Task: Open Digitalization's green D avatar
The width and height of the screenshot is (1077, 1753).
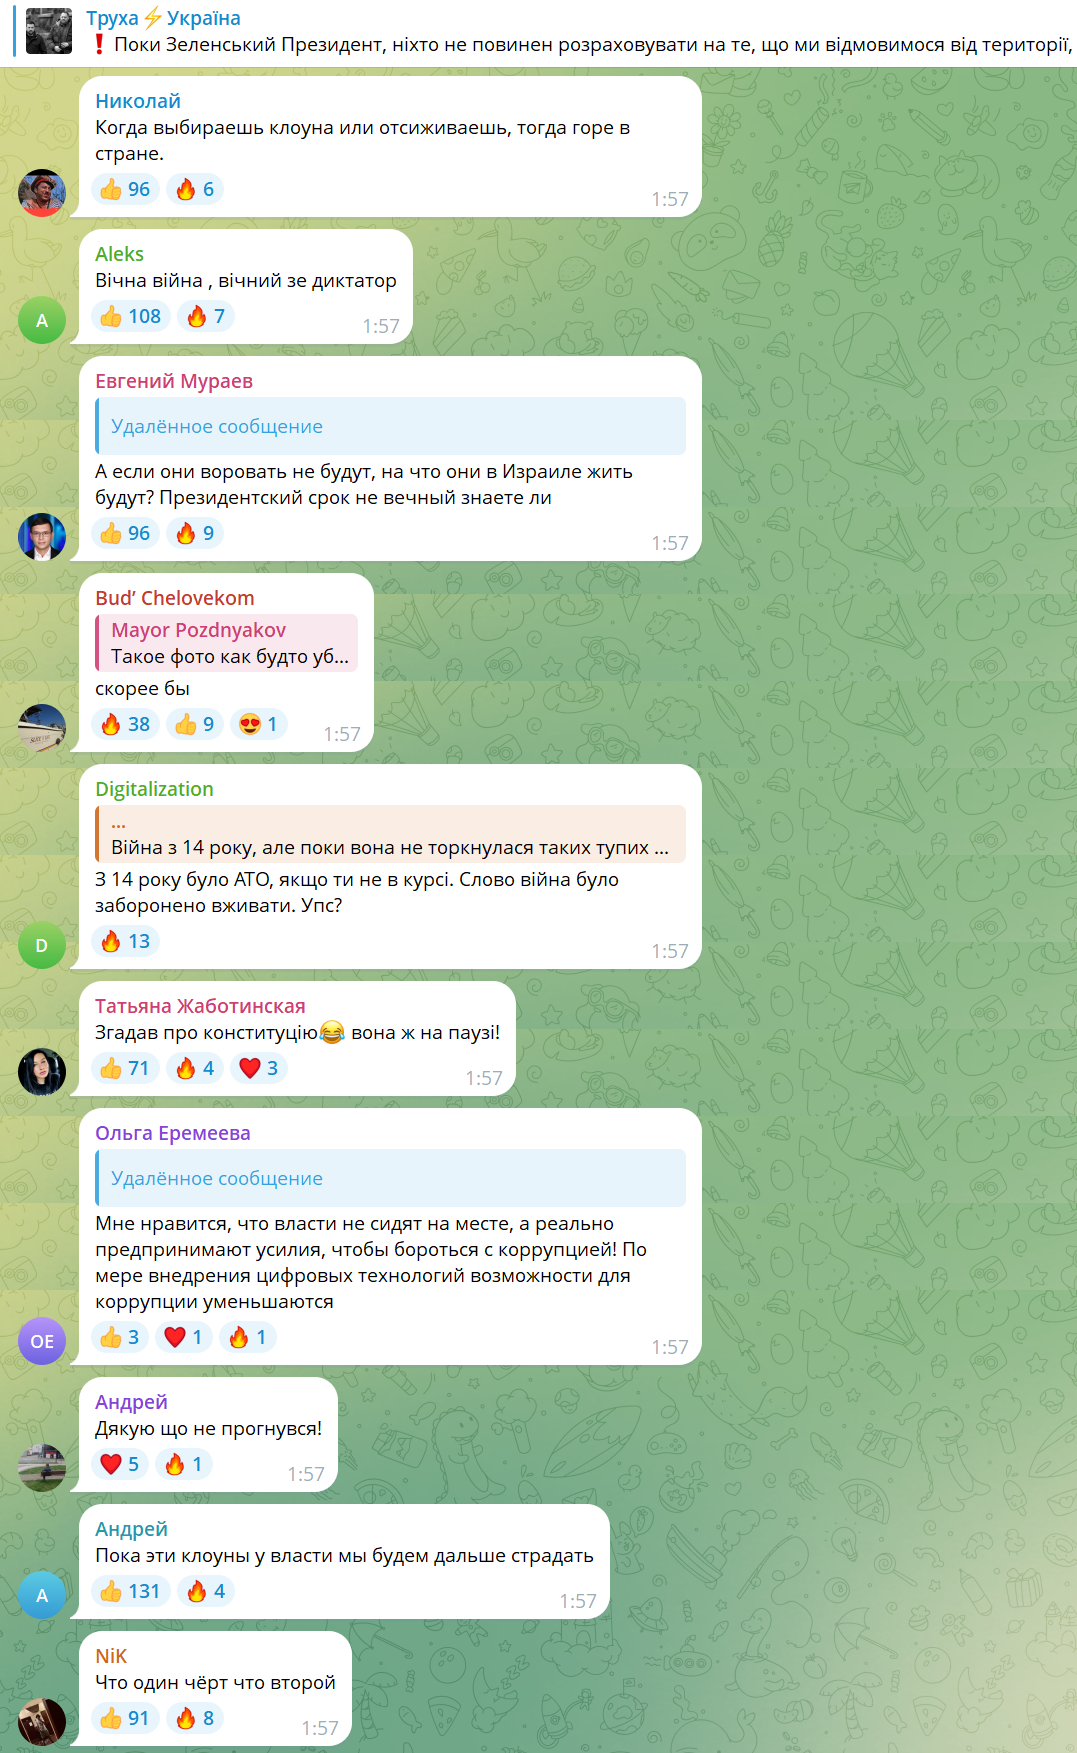Action: pyautogui.click(x=42, y=945)
